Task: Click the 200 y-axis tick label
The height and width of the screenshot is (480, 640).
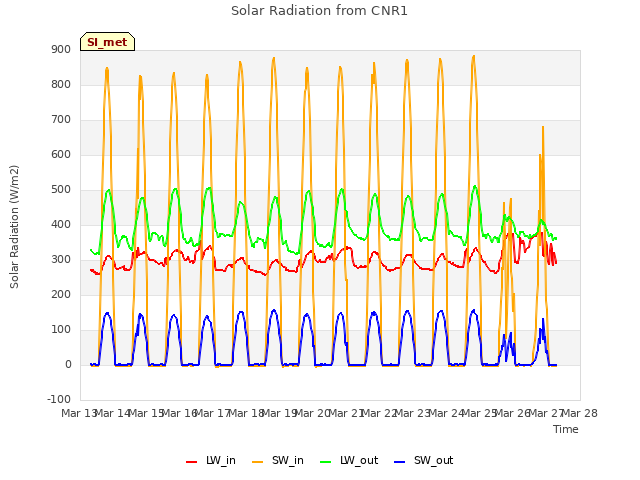Action: pos(61,294)
